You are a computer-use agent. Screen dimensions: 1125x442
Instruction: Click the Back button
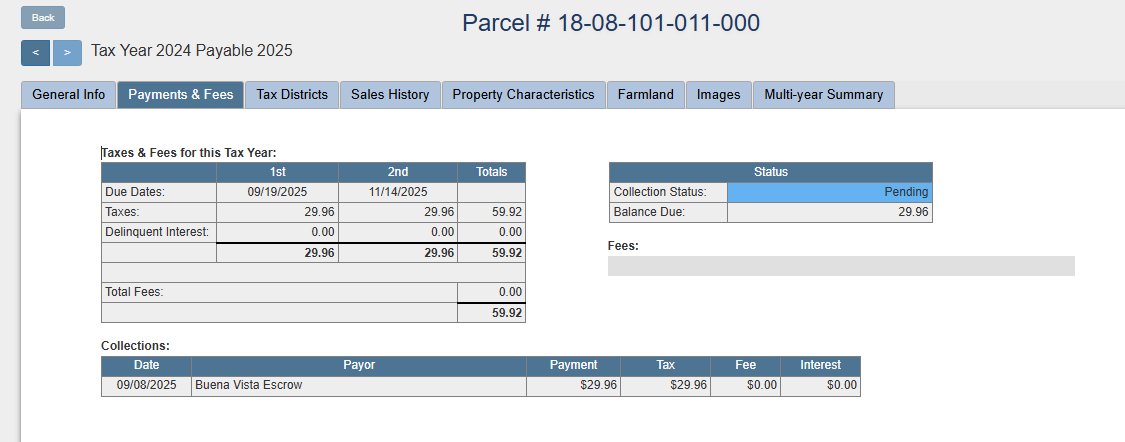(x=43, y=18)
